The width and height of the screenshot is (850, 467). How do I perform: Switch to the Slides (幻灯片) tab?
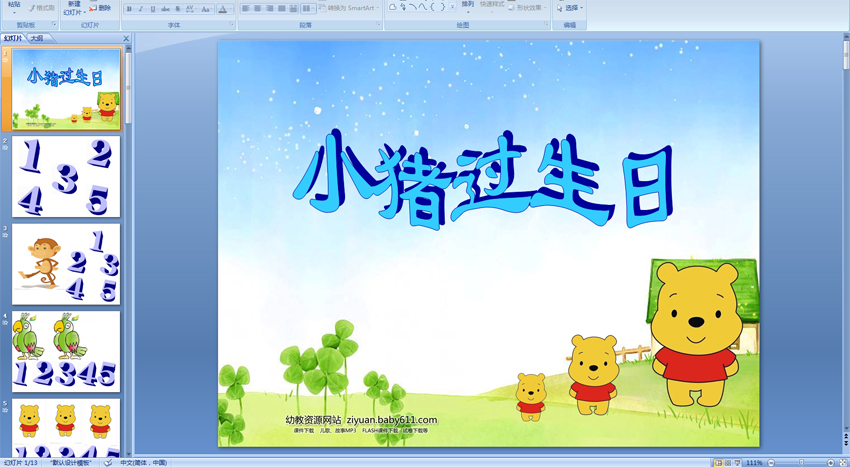point(13,39)
